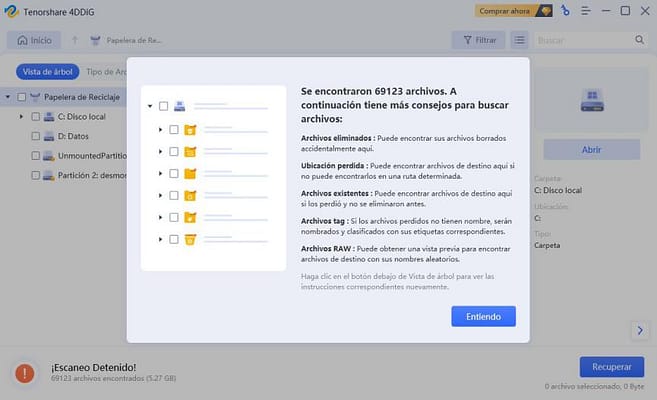
Task: Click '¡Escaneo Detenido!' status text
Action: tap(93, 367)
